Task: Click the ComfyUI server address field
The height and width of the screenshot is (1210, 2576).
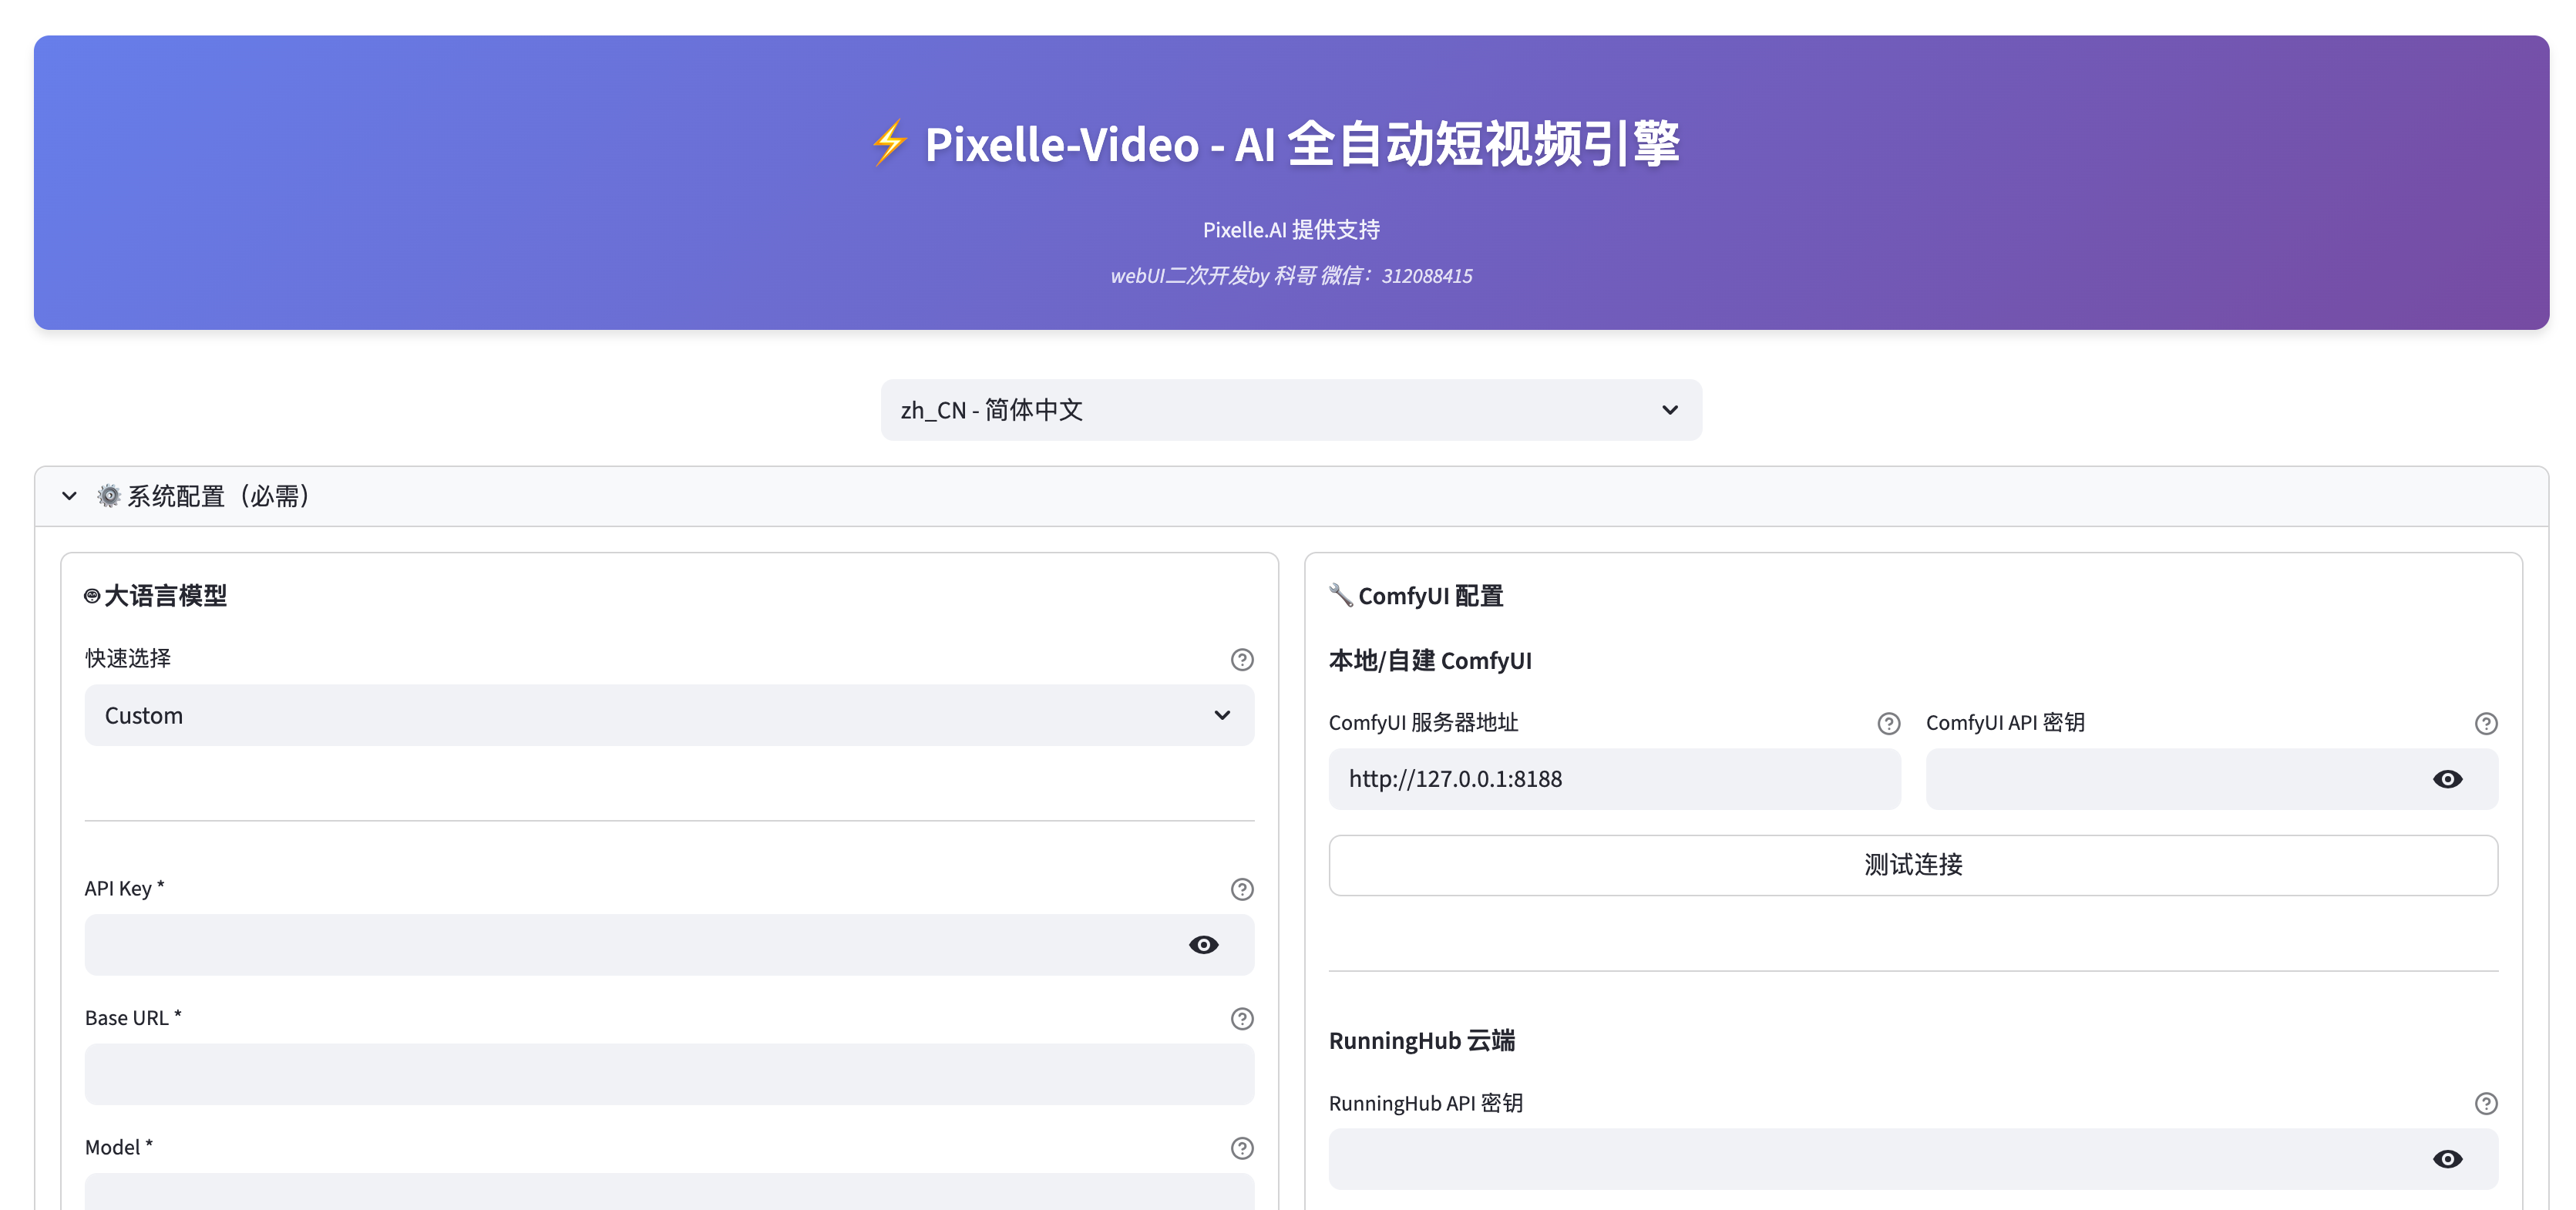Action: point(1613,779)
